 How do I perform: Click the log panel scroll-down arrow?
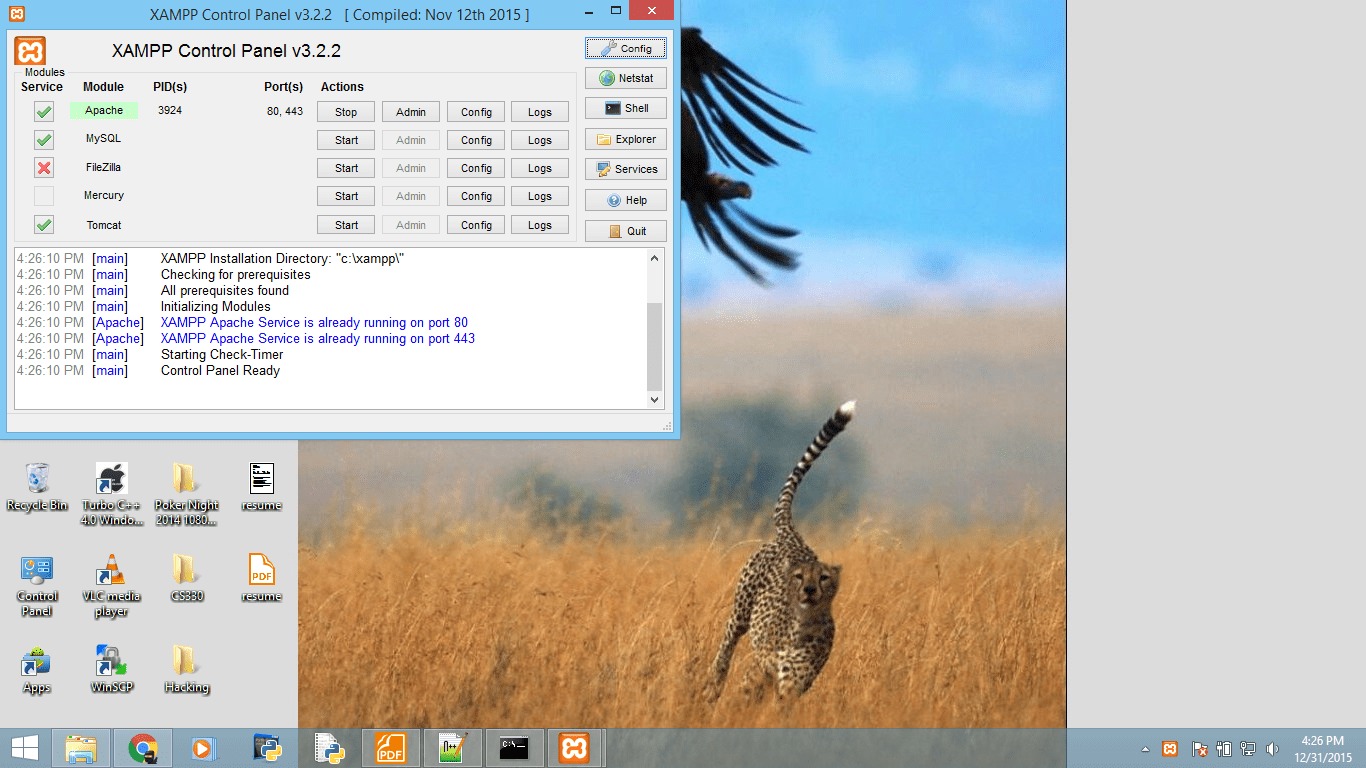coord(655,399)
